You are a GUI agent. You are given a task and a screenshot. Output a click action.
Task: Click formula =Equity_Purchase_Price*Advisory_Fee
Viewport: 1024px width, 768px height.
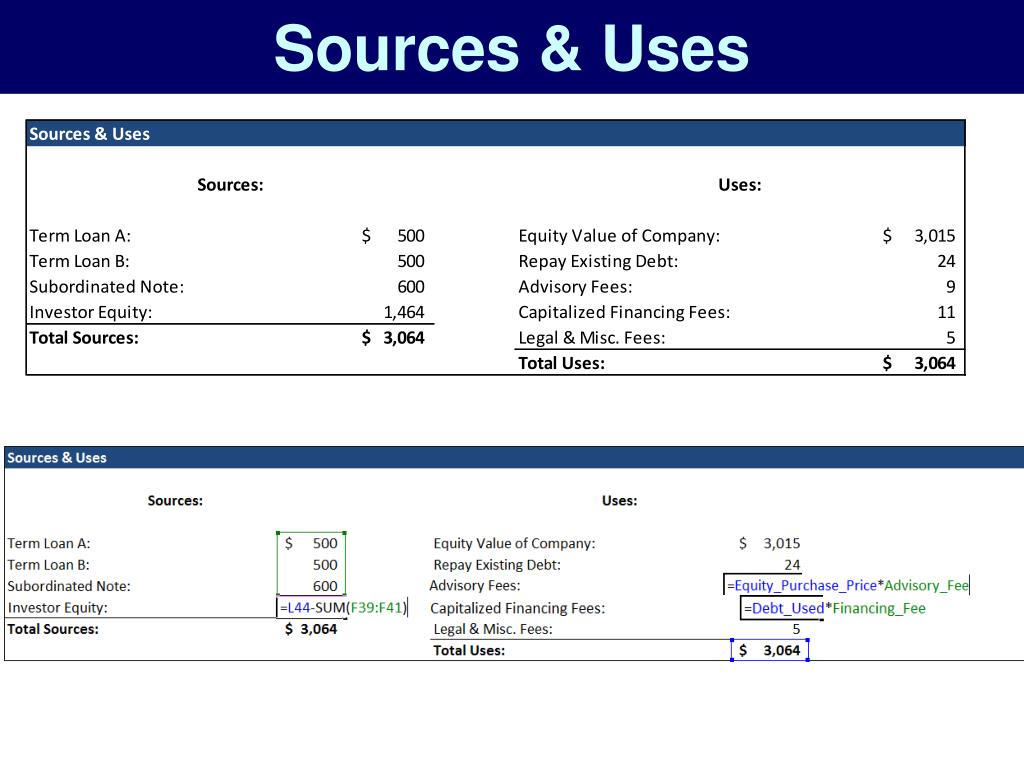pos(848,585)
